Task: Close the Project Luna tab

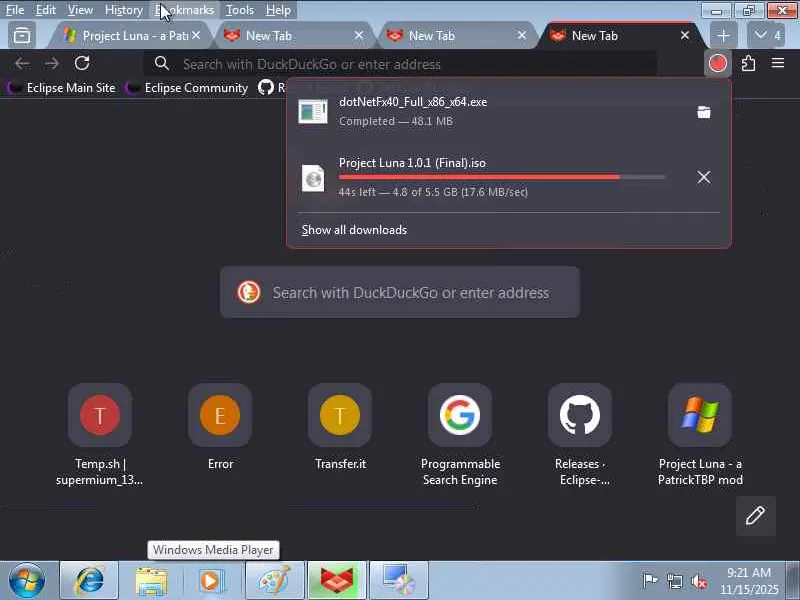Action: click(196, 35)
